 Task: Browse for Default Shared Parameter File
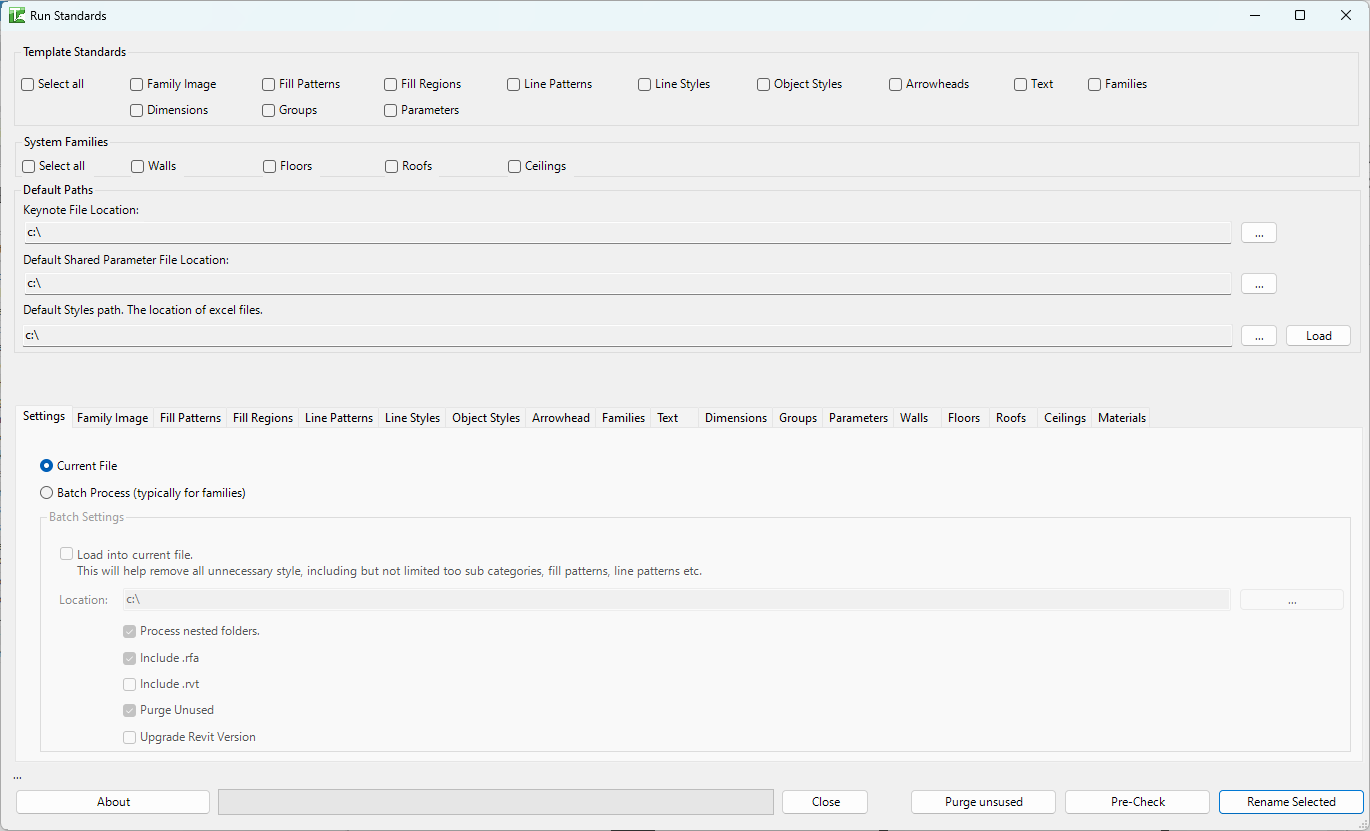(x=1258, y=284)
